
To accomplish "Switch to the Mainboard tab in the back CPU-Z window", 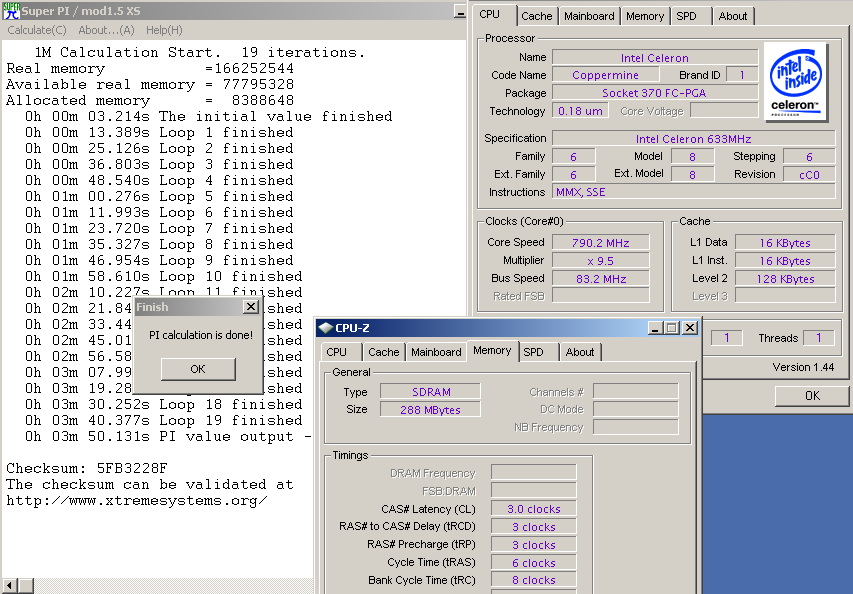I will (589, 16).
